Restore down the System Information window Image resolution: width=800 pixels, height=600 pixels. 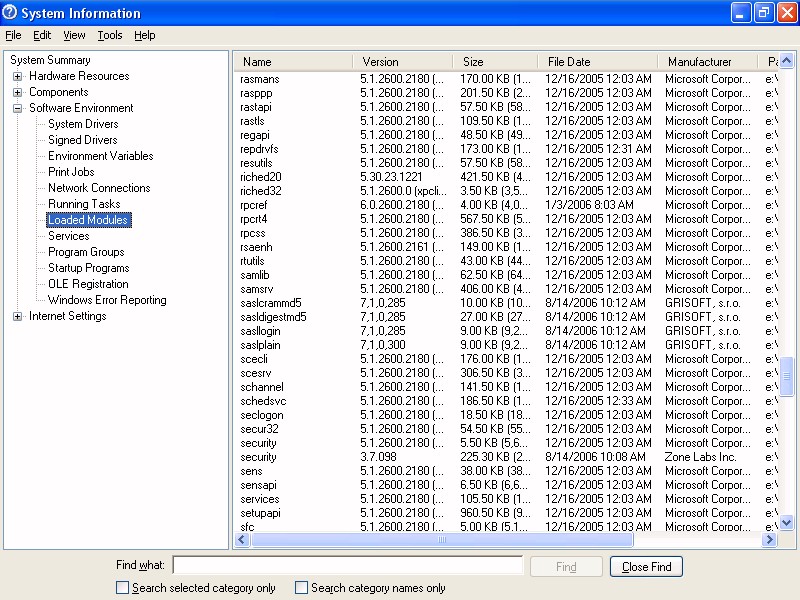click(764, 13)
